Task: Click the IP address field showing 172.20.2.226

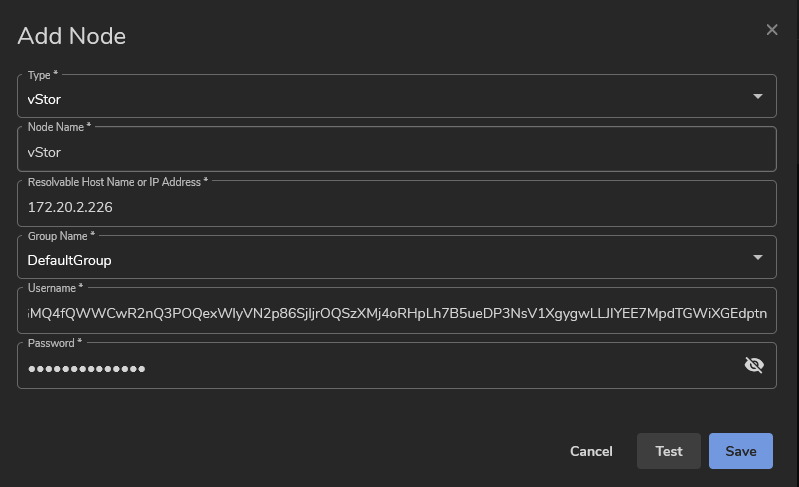Action: pos(397,206)
